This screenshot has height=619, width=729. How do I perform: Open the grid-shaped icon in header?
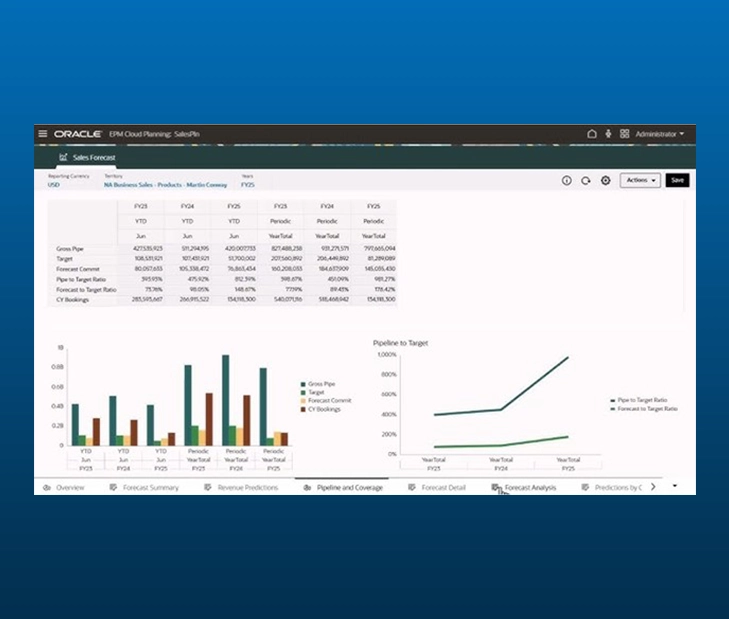pos(624,133)
